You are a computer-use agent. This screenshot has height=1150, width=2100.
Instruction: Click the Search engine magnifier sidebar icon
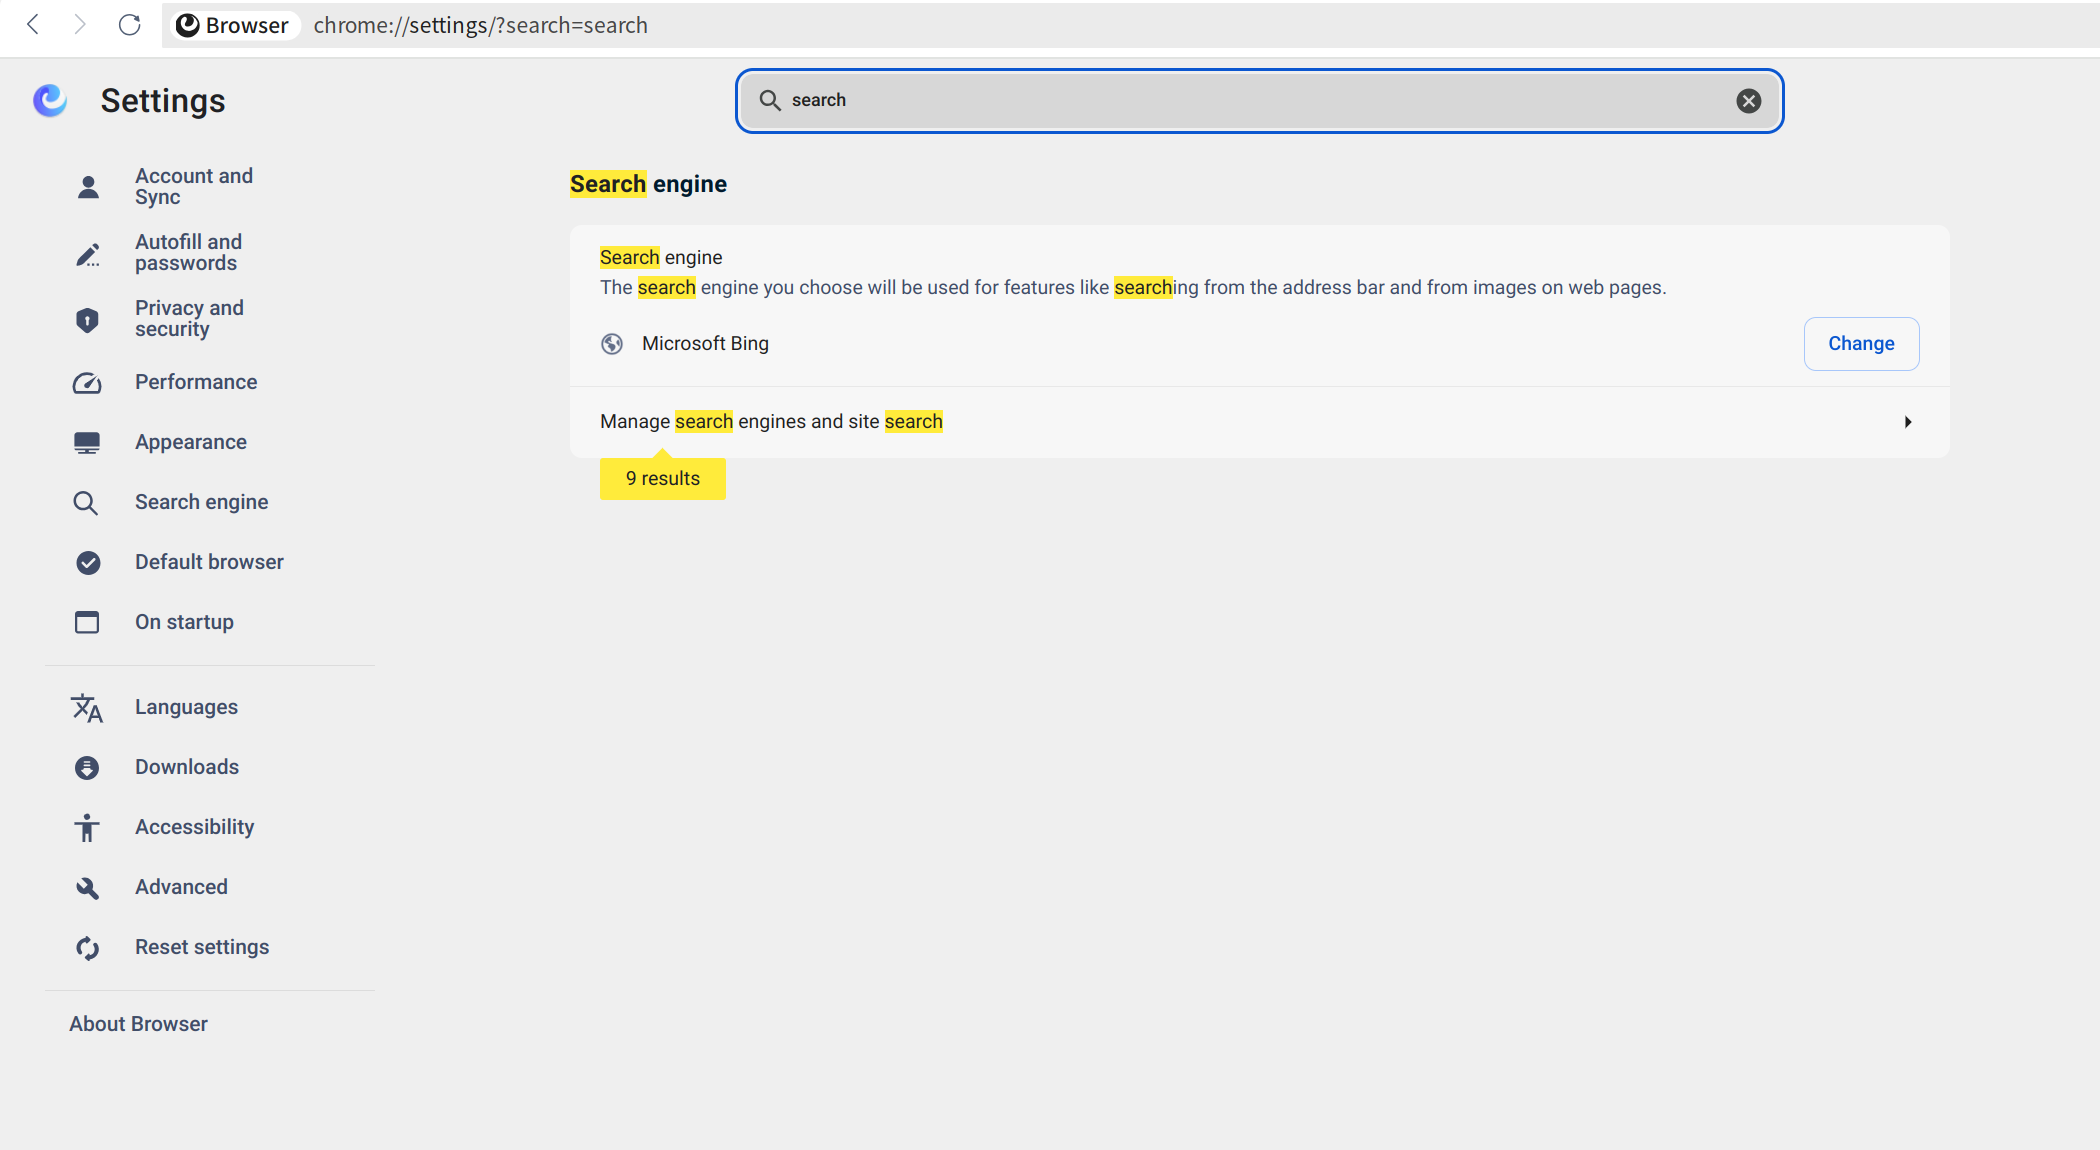[86, 503]
